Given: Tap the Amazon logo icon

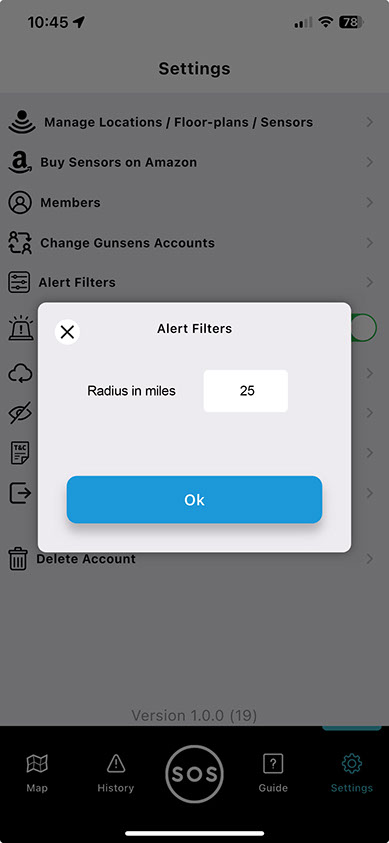Looking at the screenshot, I should click(20, 162).
